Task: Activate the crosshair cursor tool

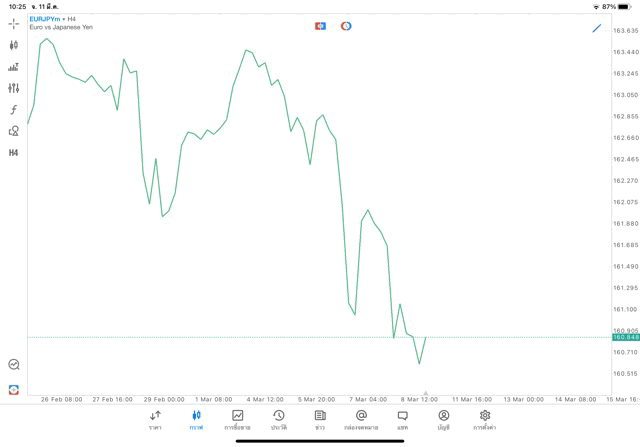Action: coord(13,23)
